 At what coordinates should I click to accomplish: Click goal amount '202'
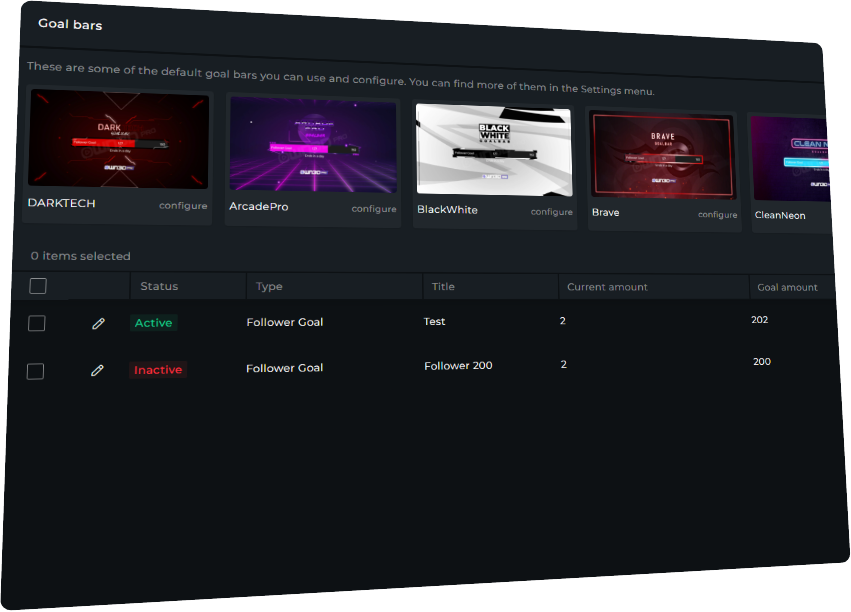[x=760, y=320]
